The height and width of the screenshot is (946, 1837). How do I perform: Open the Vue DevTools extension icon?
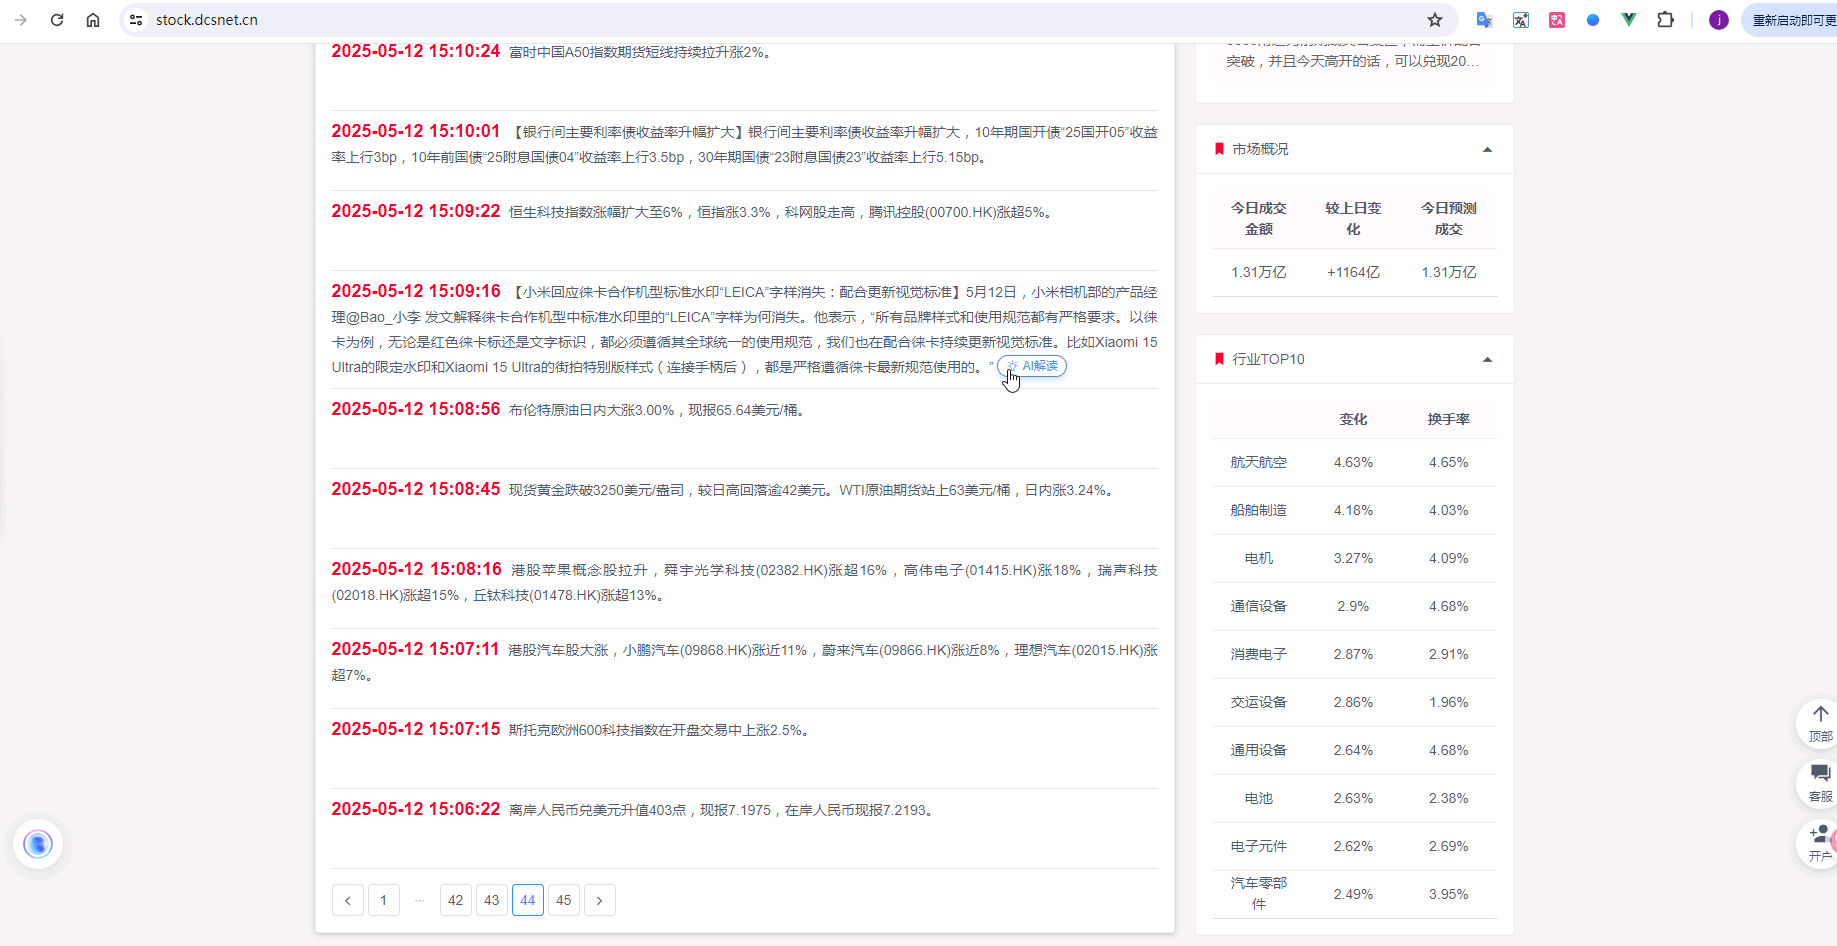(x=1629, y=19)
